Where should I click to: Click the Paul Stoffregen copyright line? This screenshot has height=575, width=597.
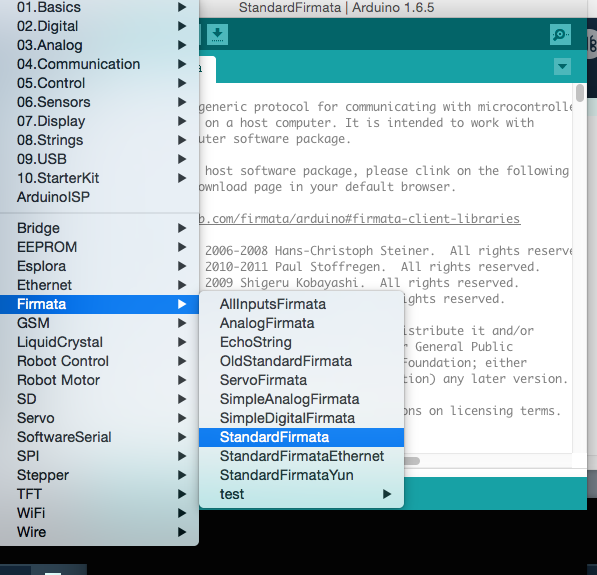point(372,267)
